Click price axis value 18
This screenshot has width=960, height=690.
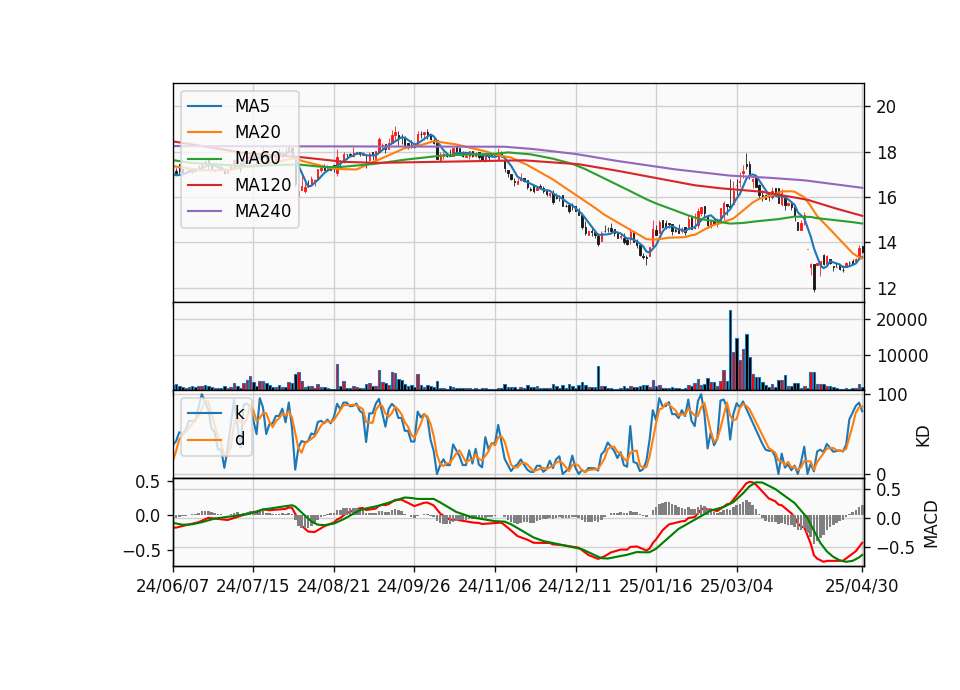(x=886, y=153)
